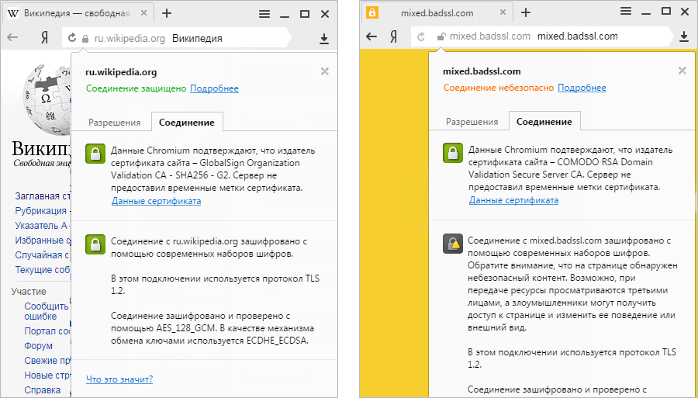Open the Случайная sidebar link
The width and height of the screenshot is (698, 398).
coord(43,255)
